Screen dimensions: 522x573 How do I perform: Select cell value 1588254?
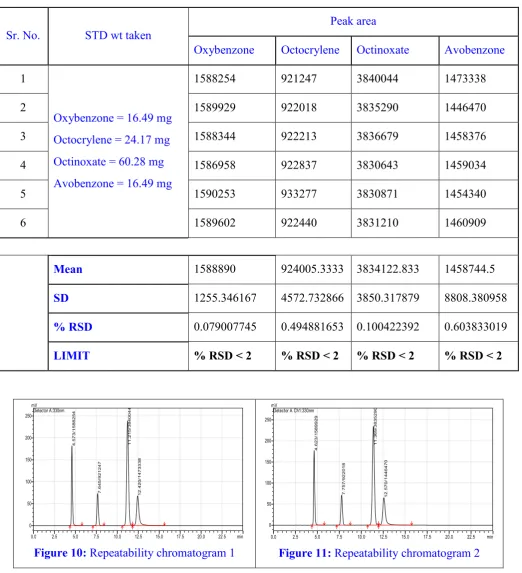coord(215,79)
